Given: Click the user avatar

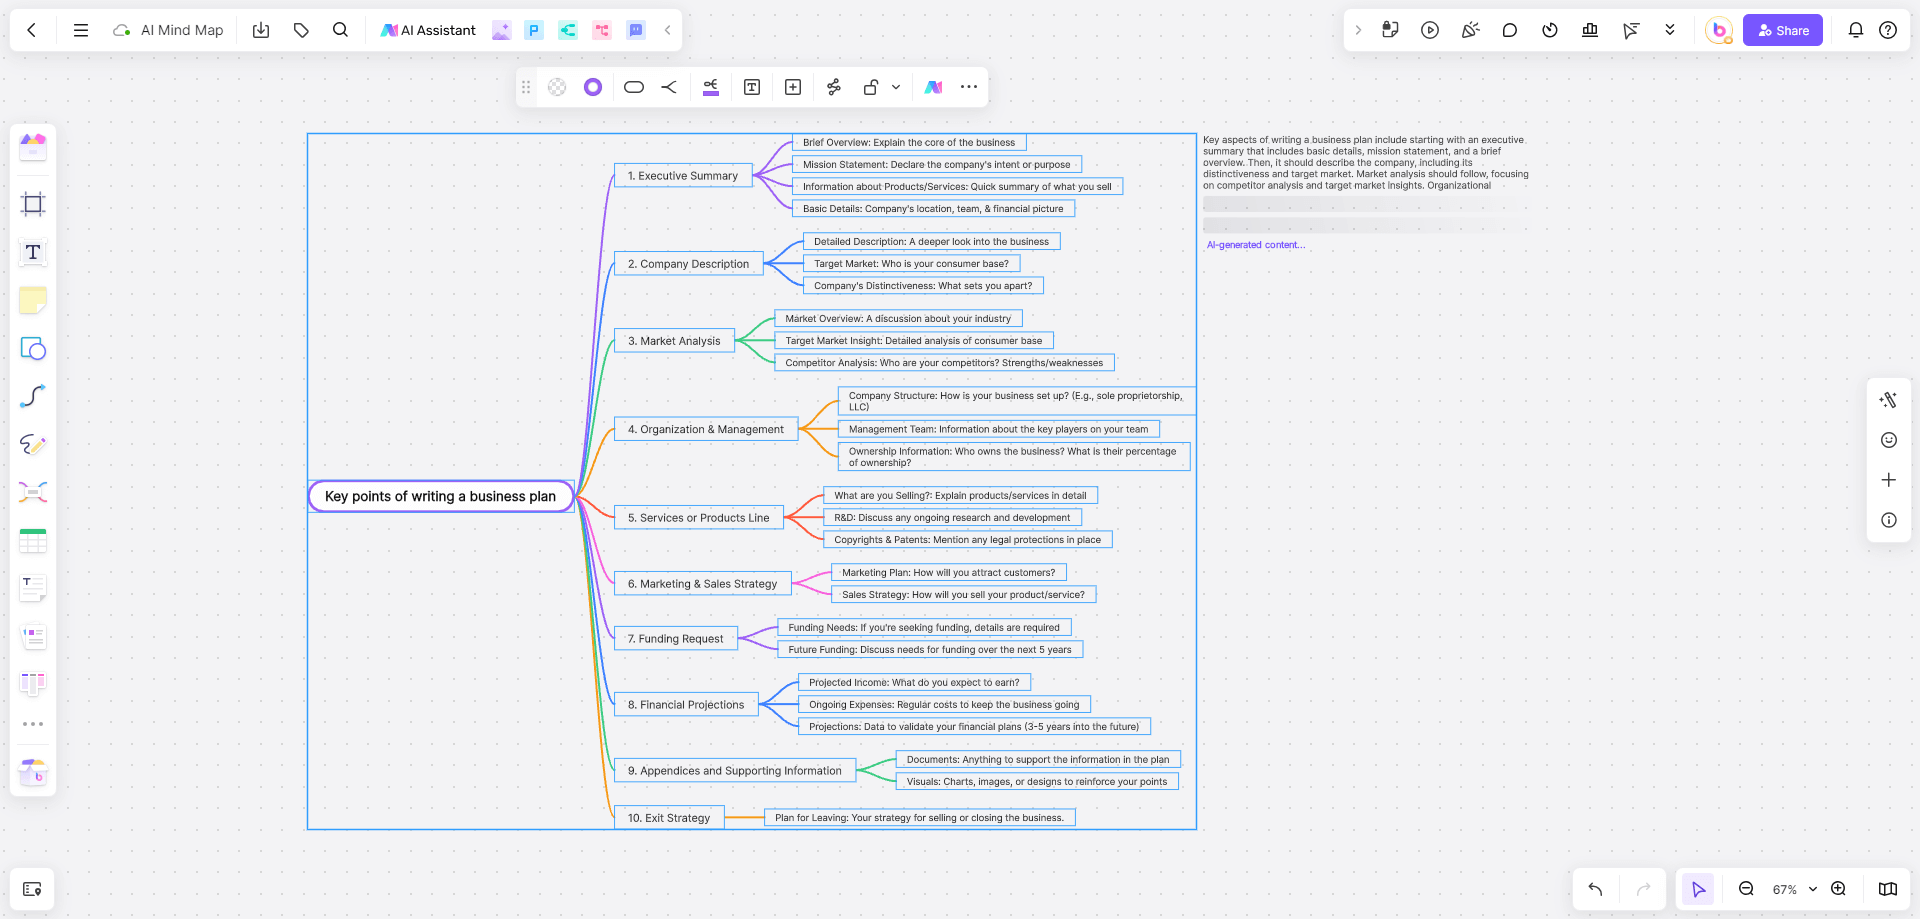Looking at the screenshot, I should point(1719,30).
